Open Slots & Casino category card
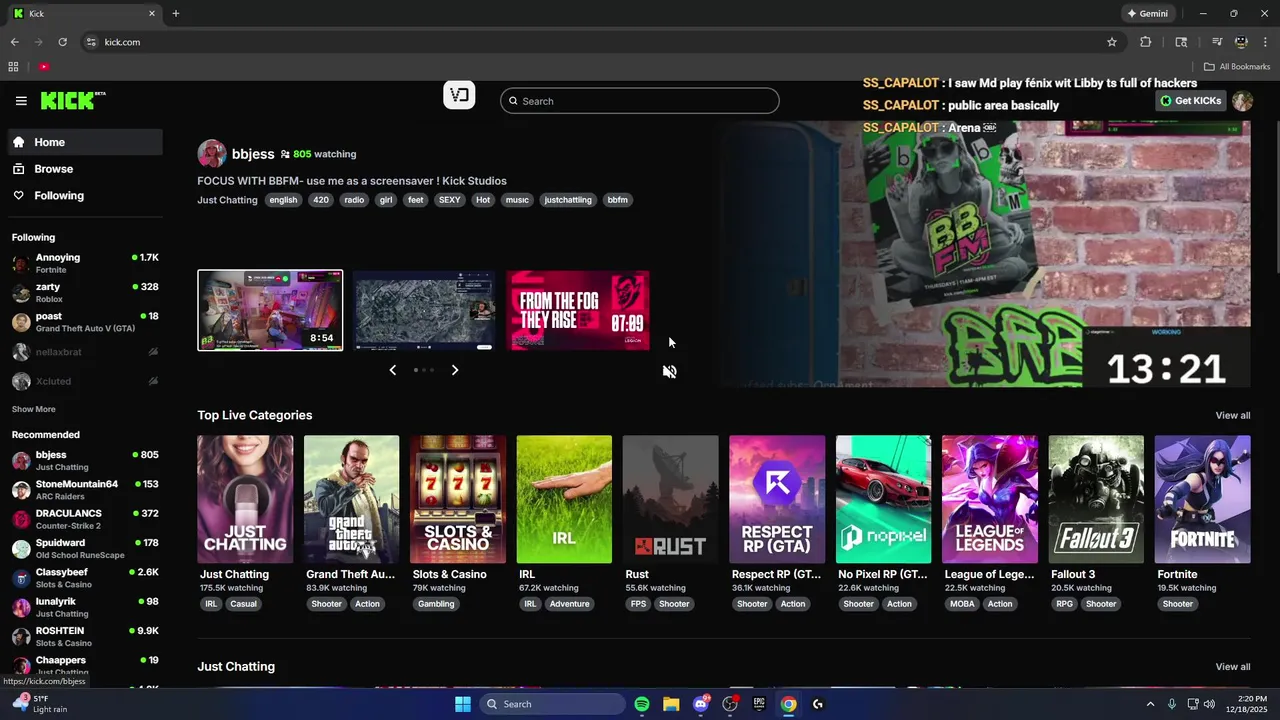 tap(458, 499)
